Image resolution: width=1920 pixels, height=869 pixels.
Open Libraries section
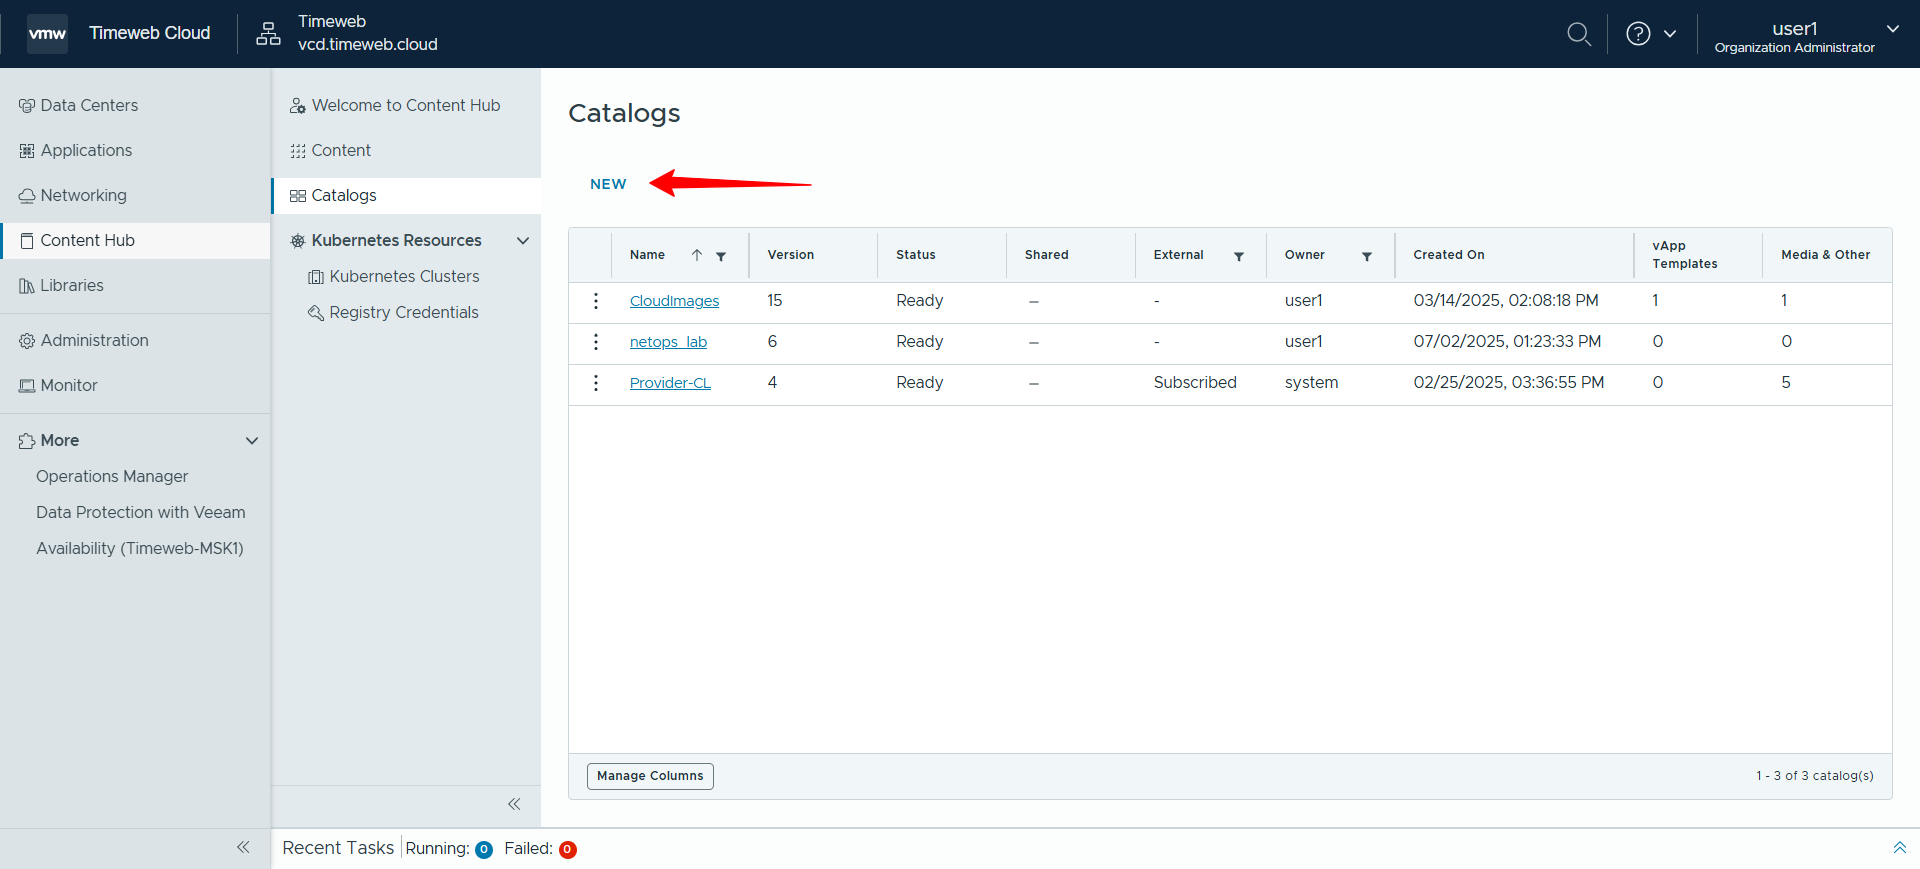tap(71, 285)
